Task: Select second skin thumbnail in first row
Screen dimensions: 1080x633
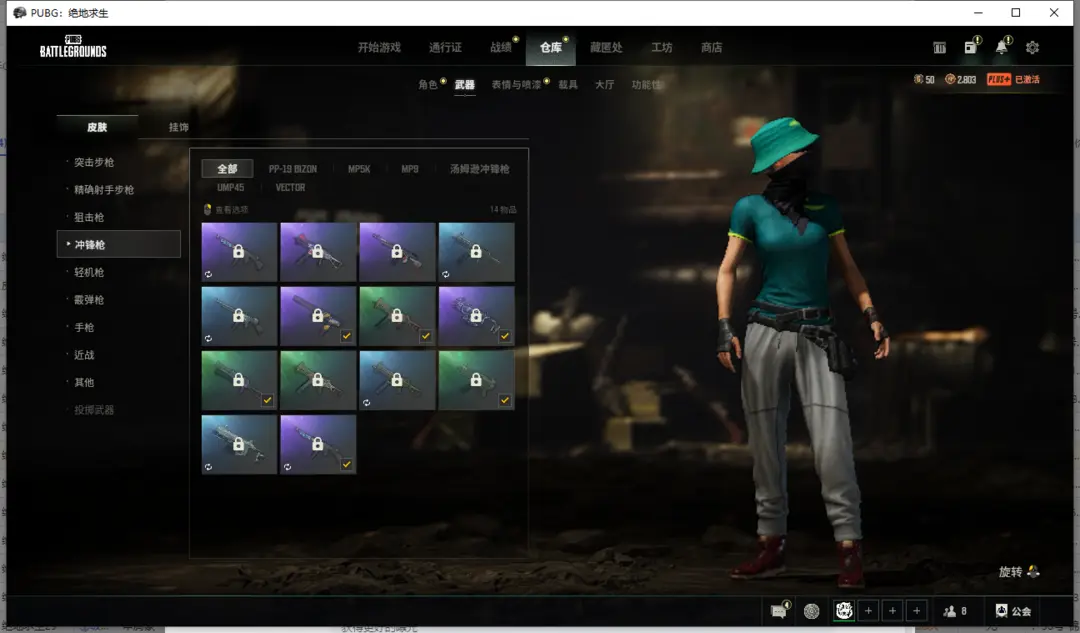Action: tap(318, 252)
